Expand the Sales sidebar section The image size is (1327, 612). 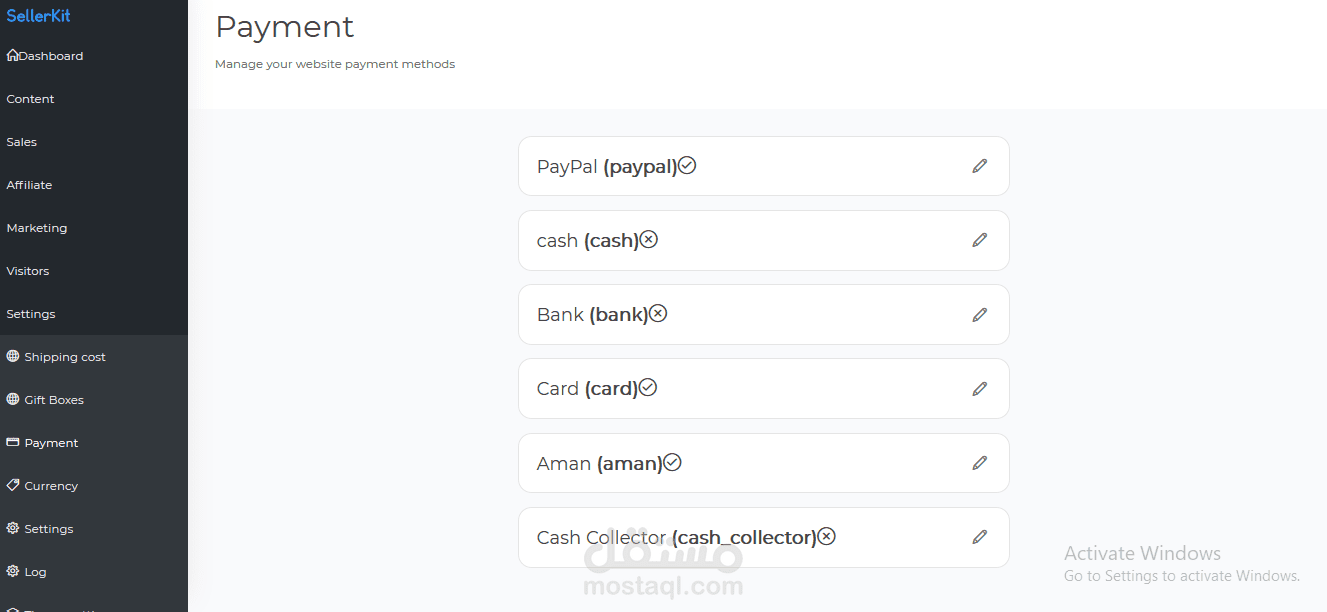point(21,142)
